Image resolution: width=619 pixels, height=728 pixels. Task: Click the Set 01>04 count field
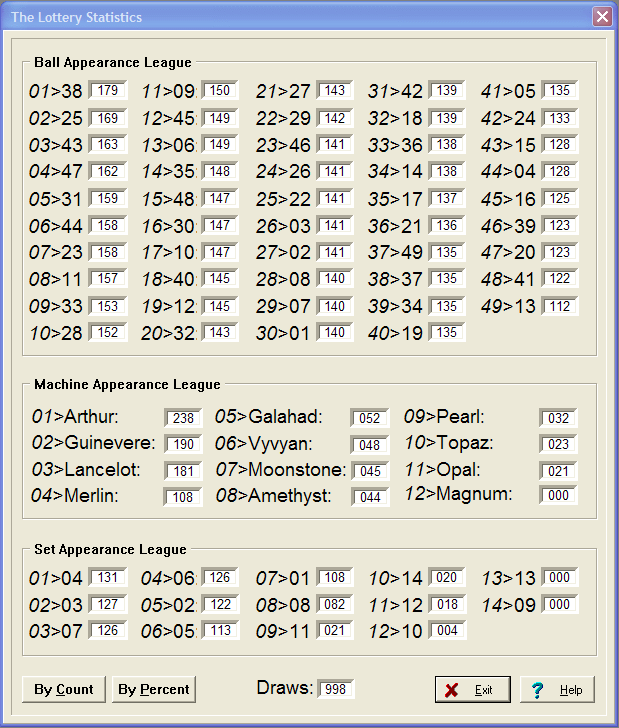tap(108, 577)
